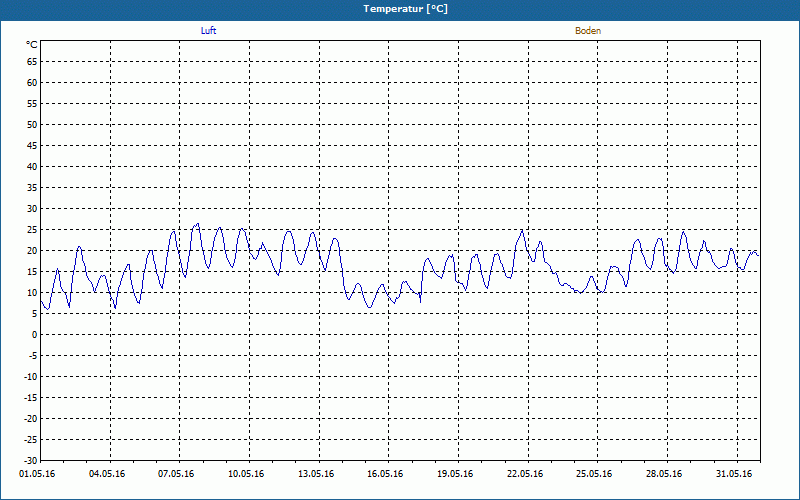The width and height of the screenshot is (800, 500).
Task: Click the 25 y-axis value
Action: [32, 230]
